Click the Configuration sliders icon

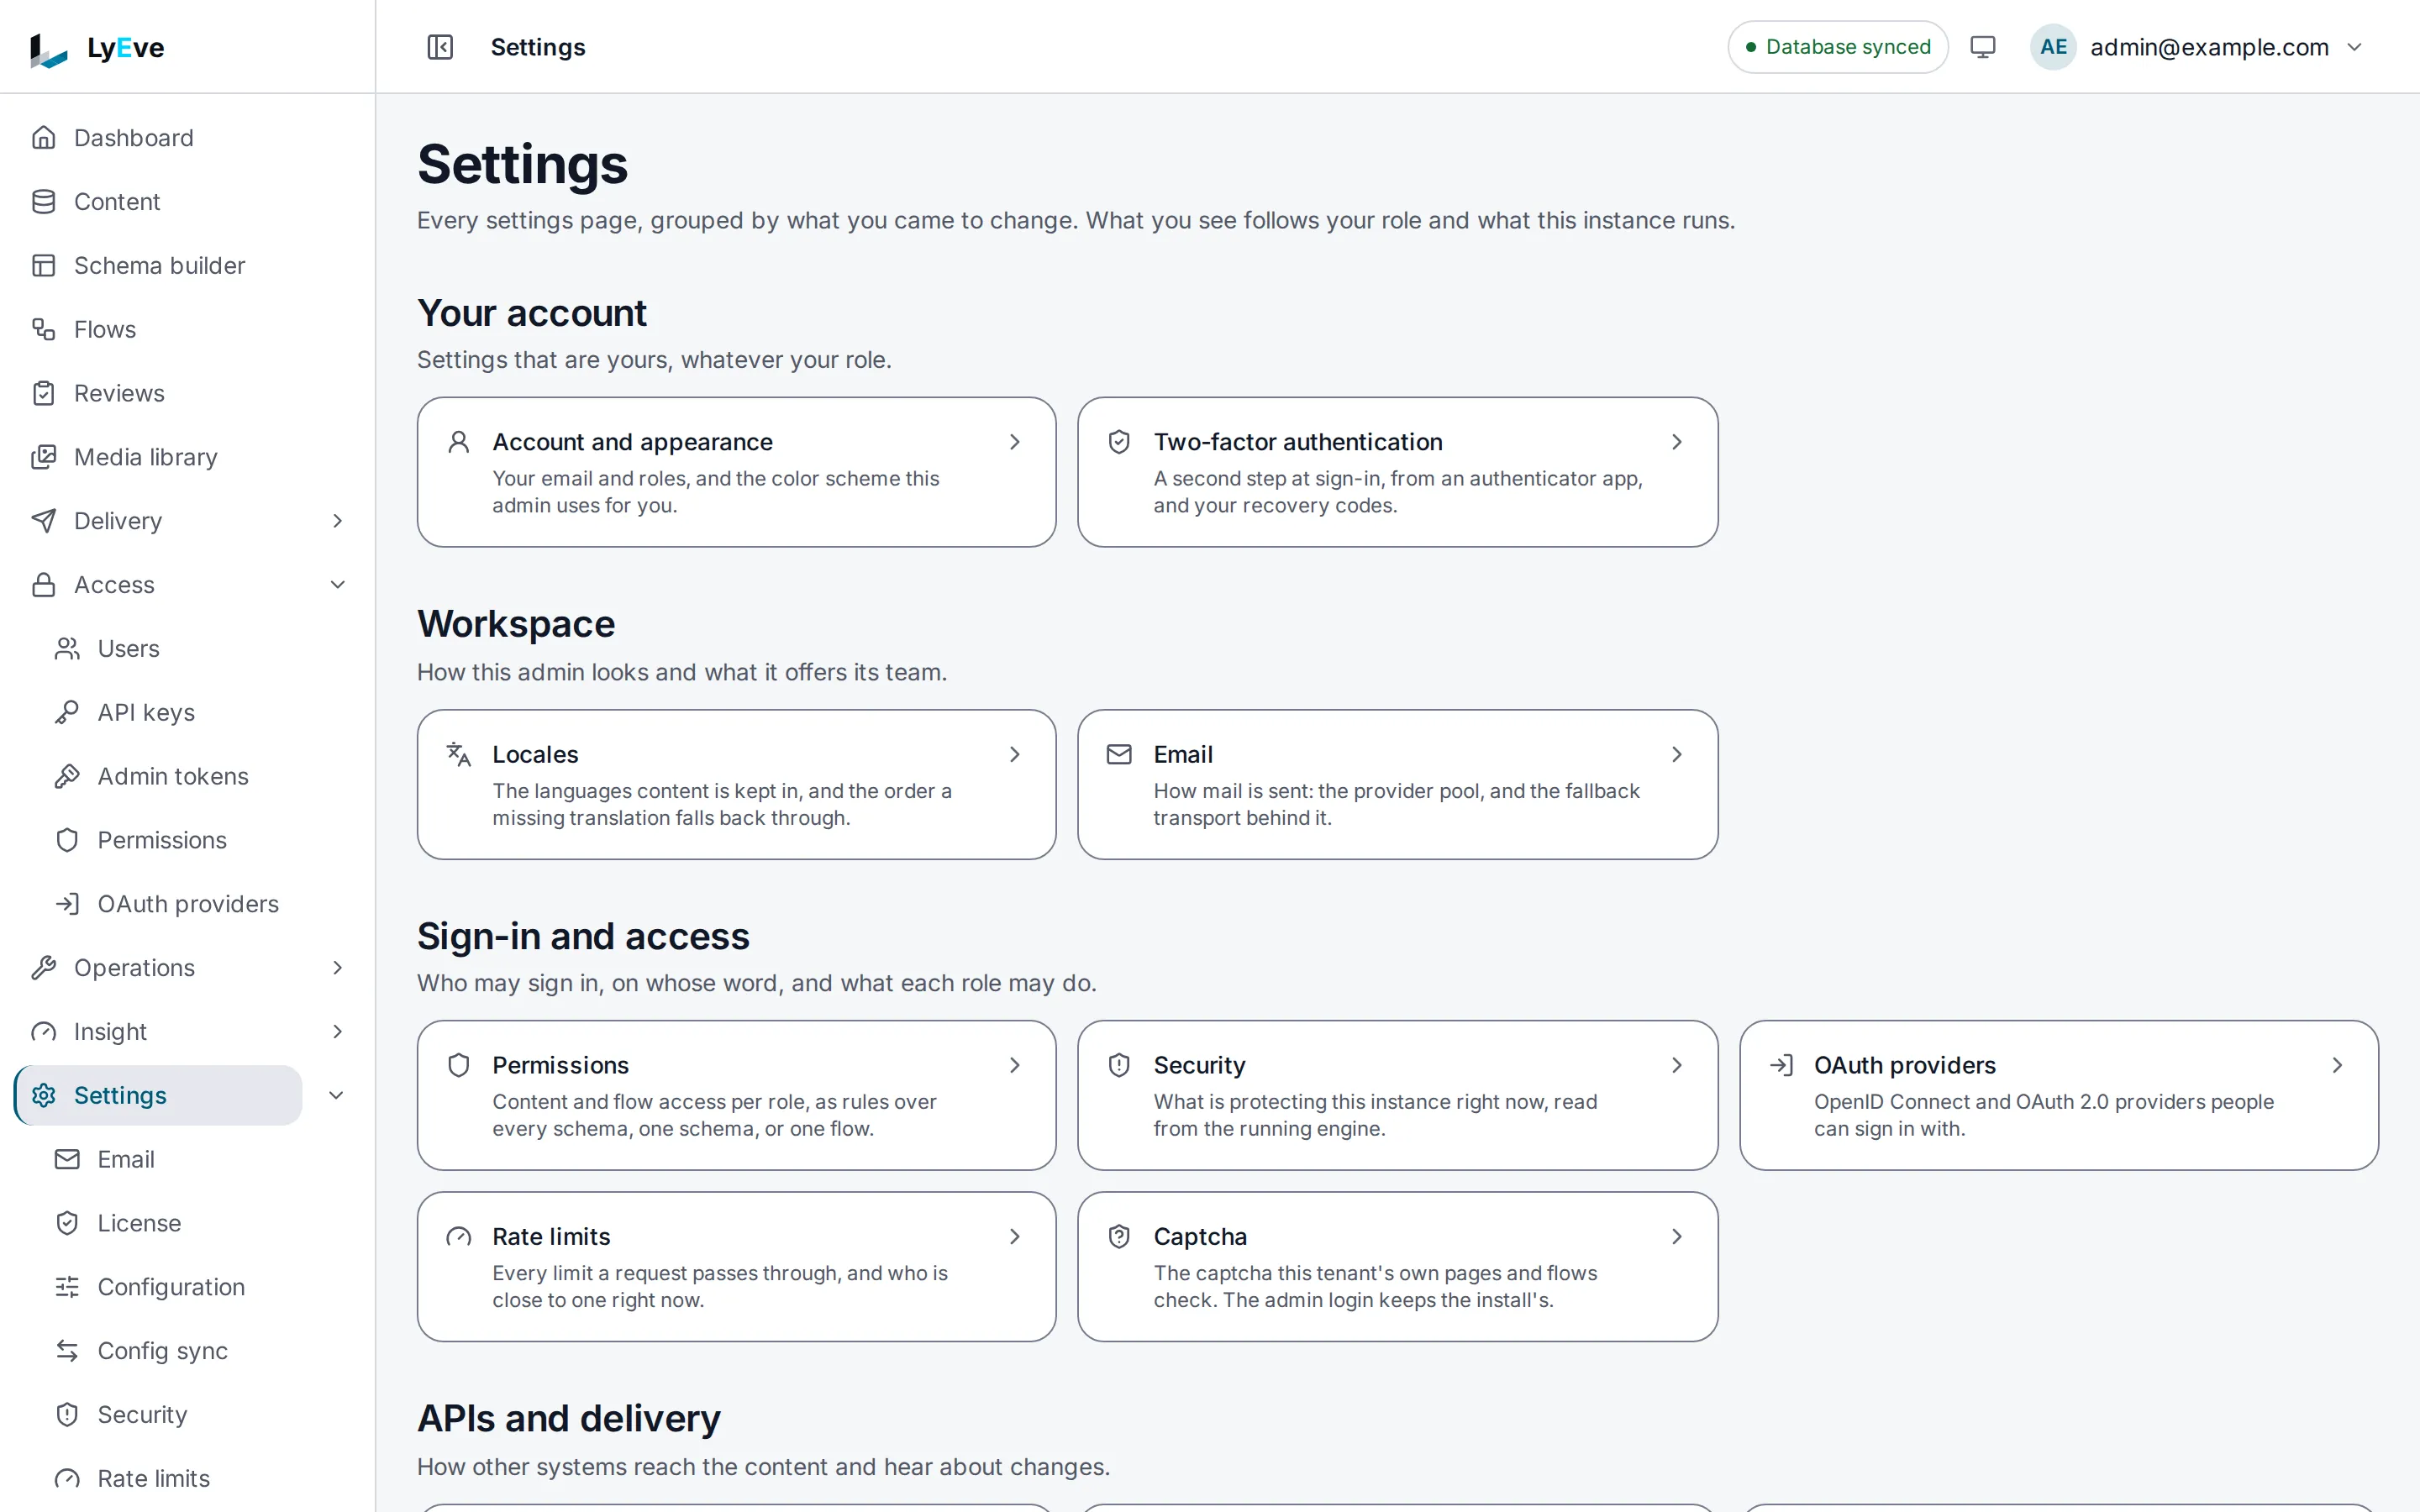pyautogui.click(x=67, y=1287)
